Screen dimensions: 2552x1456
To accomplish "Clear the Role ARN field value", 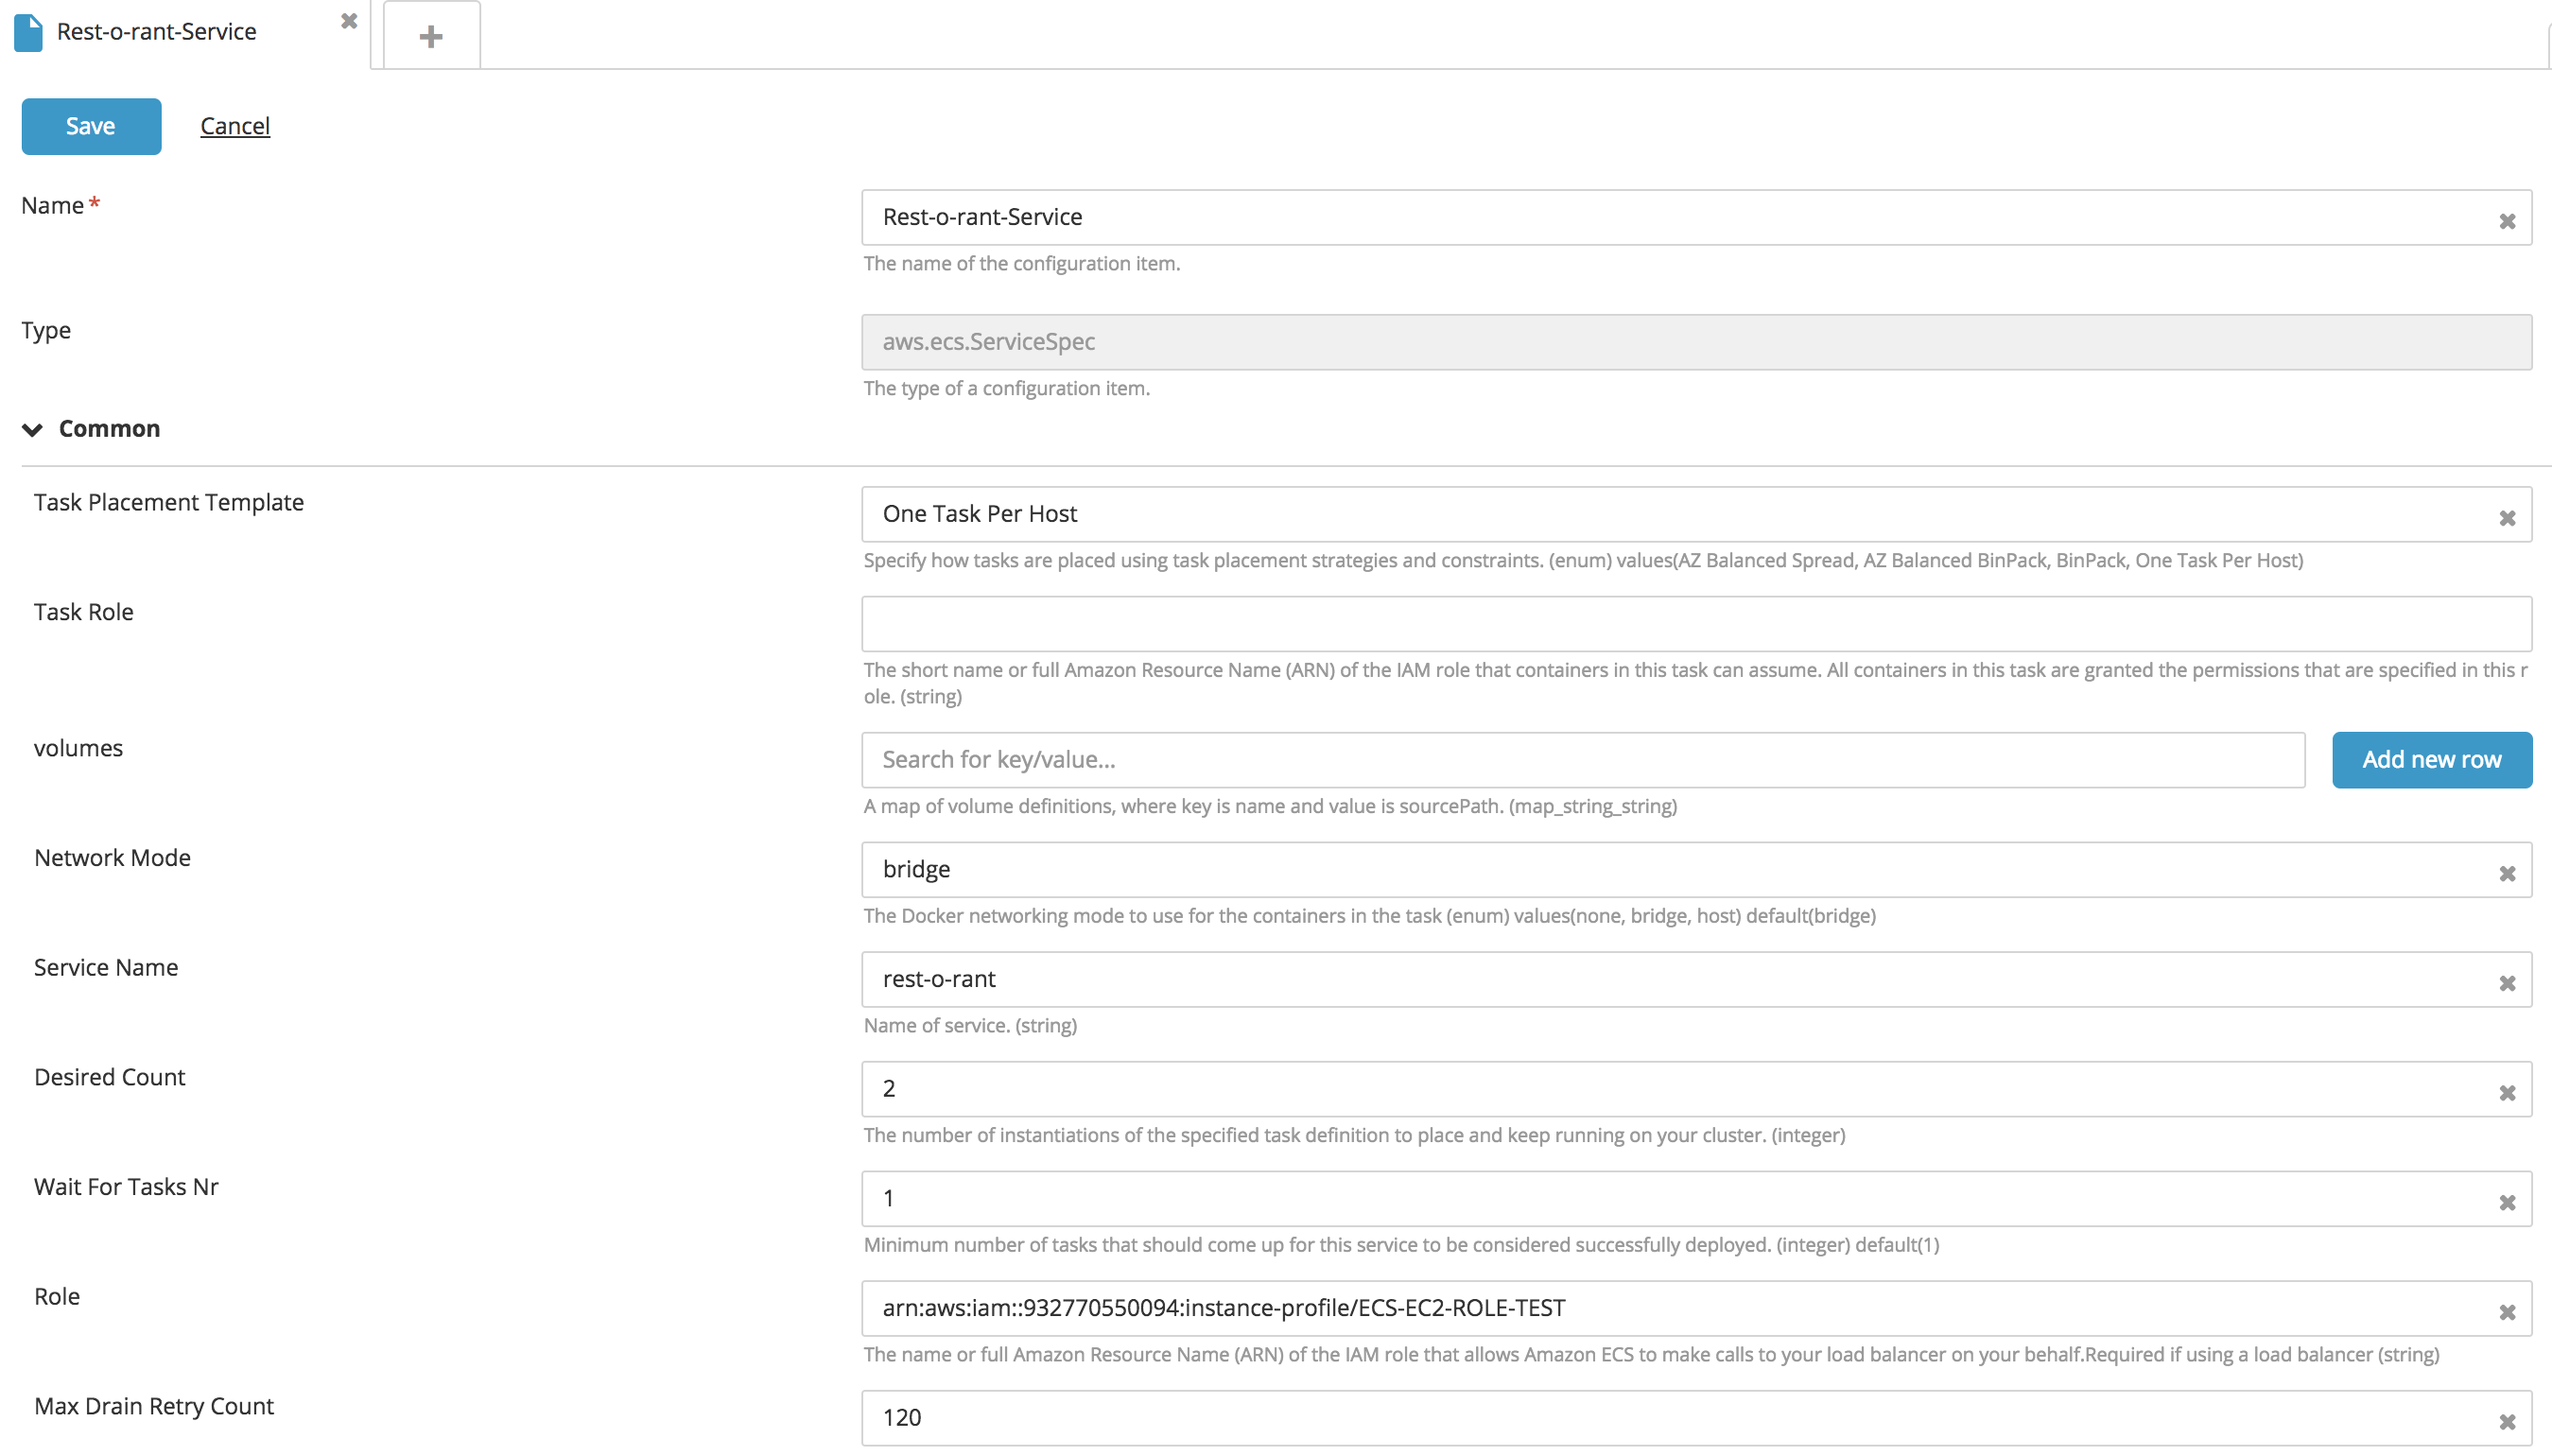I will (x=2506, y=1312).
